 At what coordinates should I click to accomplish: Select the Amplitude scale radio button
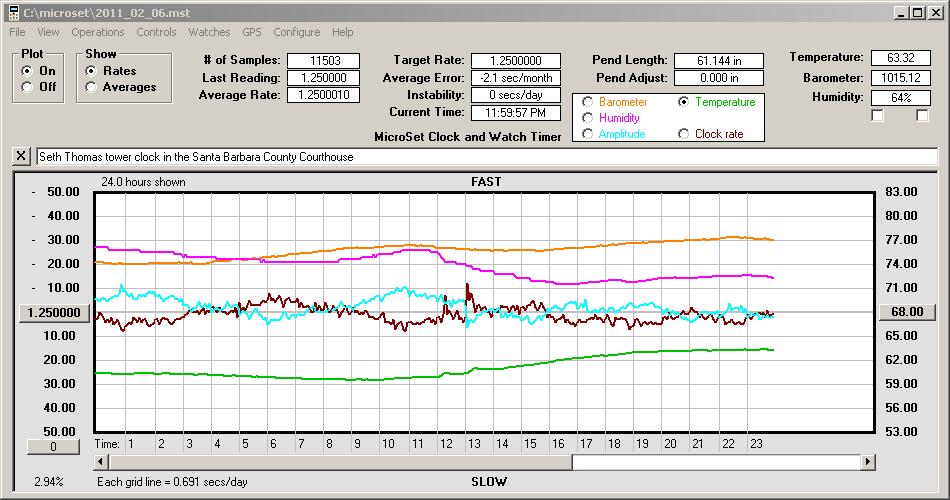tap(587, 134)
